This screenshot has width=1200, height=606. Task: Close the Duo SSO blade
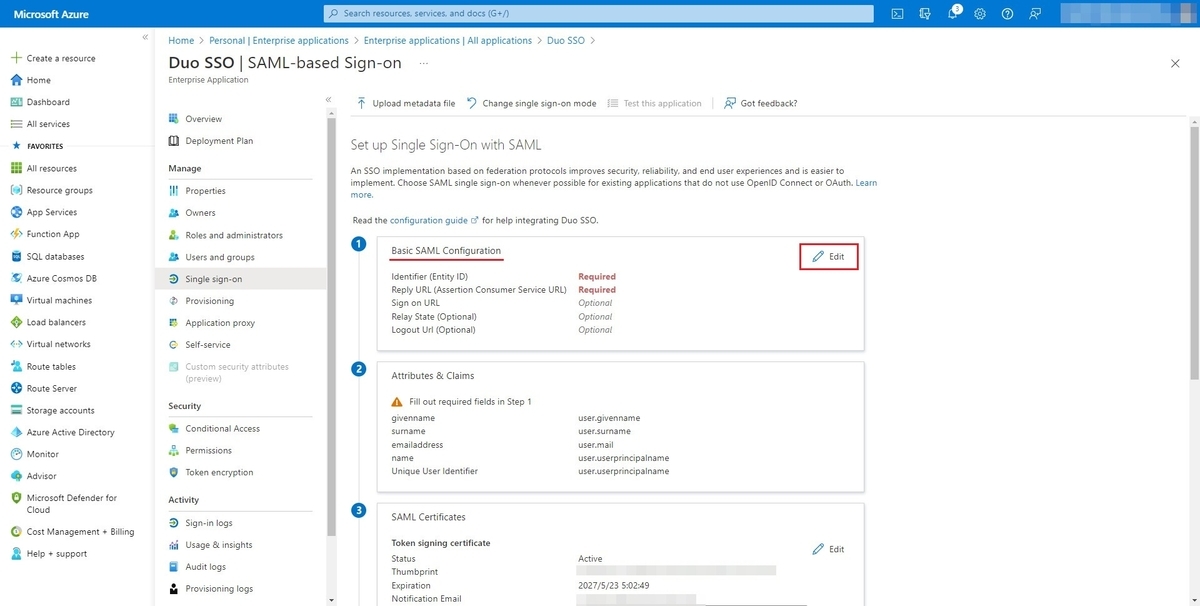pyautogui.click(x=1175, y=63)
